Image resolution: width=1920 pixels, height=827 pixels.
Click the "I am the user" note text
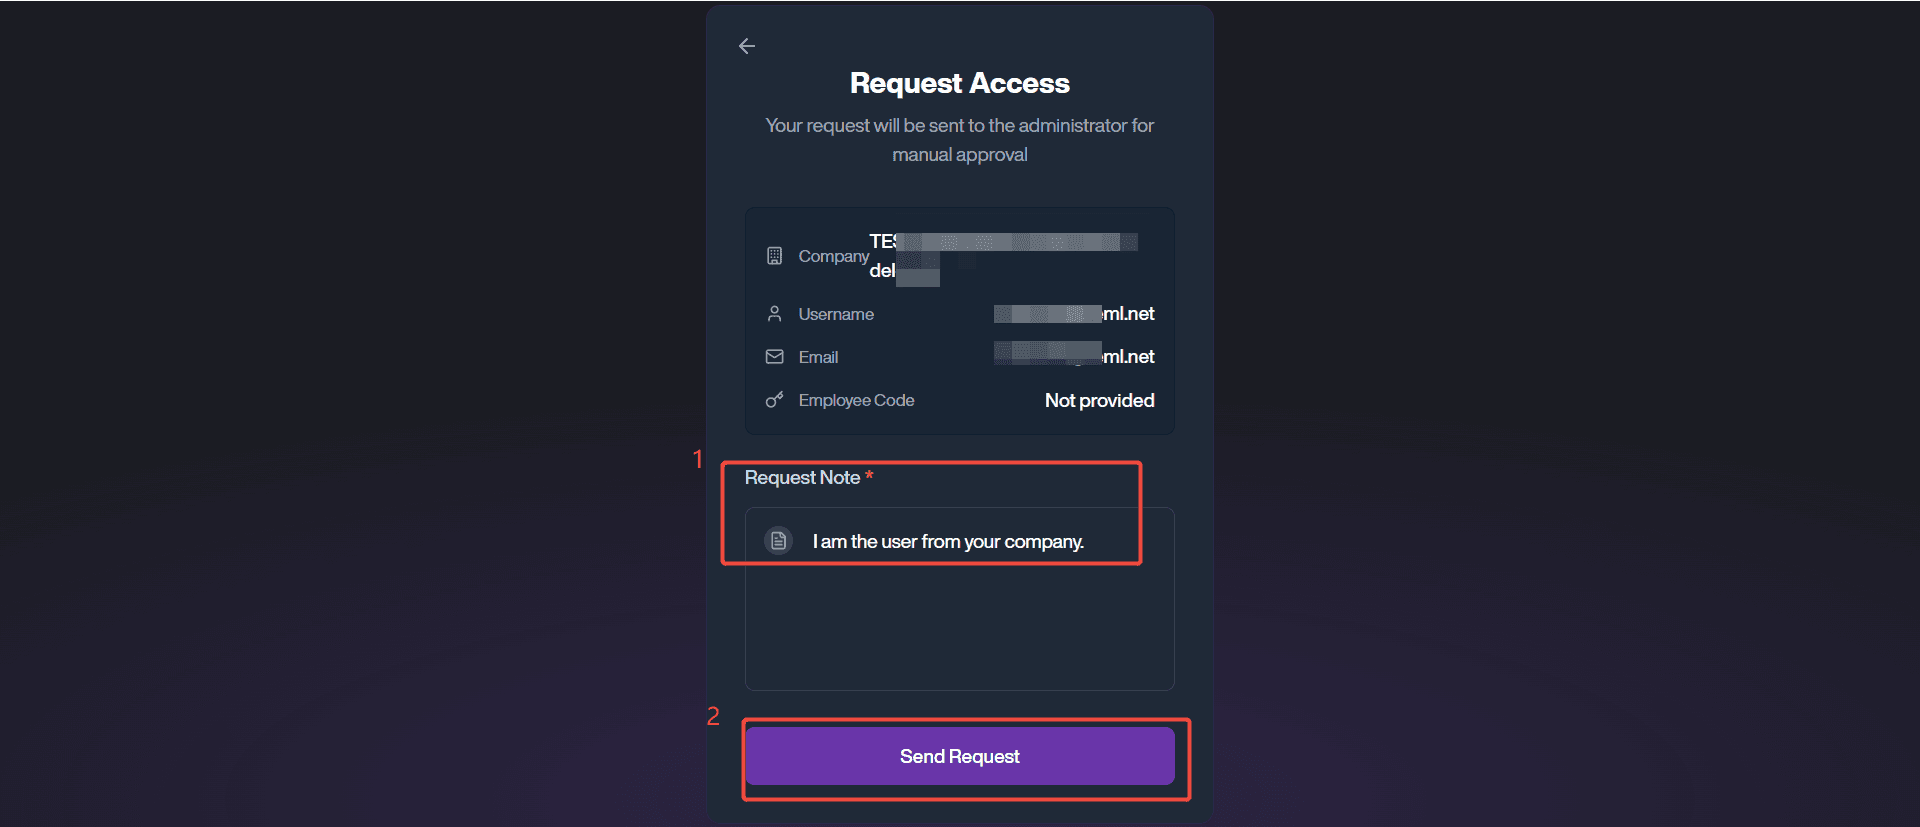click(948, 542)
